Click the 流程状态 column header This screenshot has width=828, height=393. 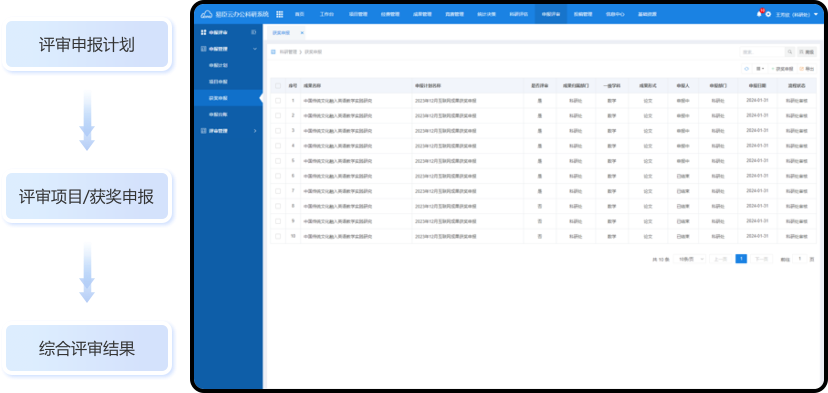point(797,86)
